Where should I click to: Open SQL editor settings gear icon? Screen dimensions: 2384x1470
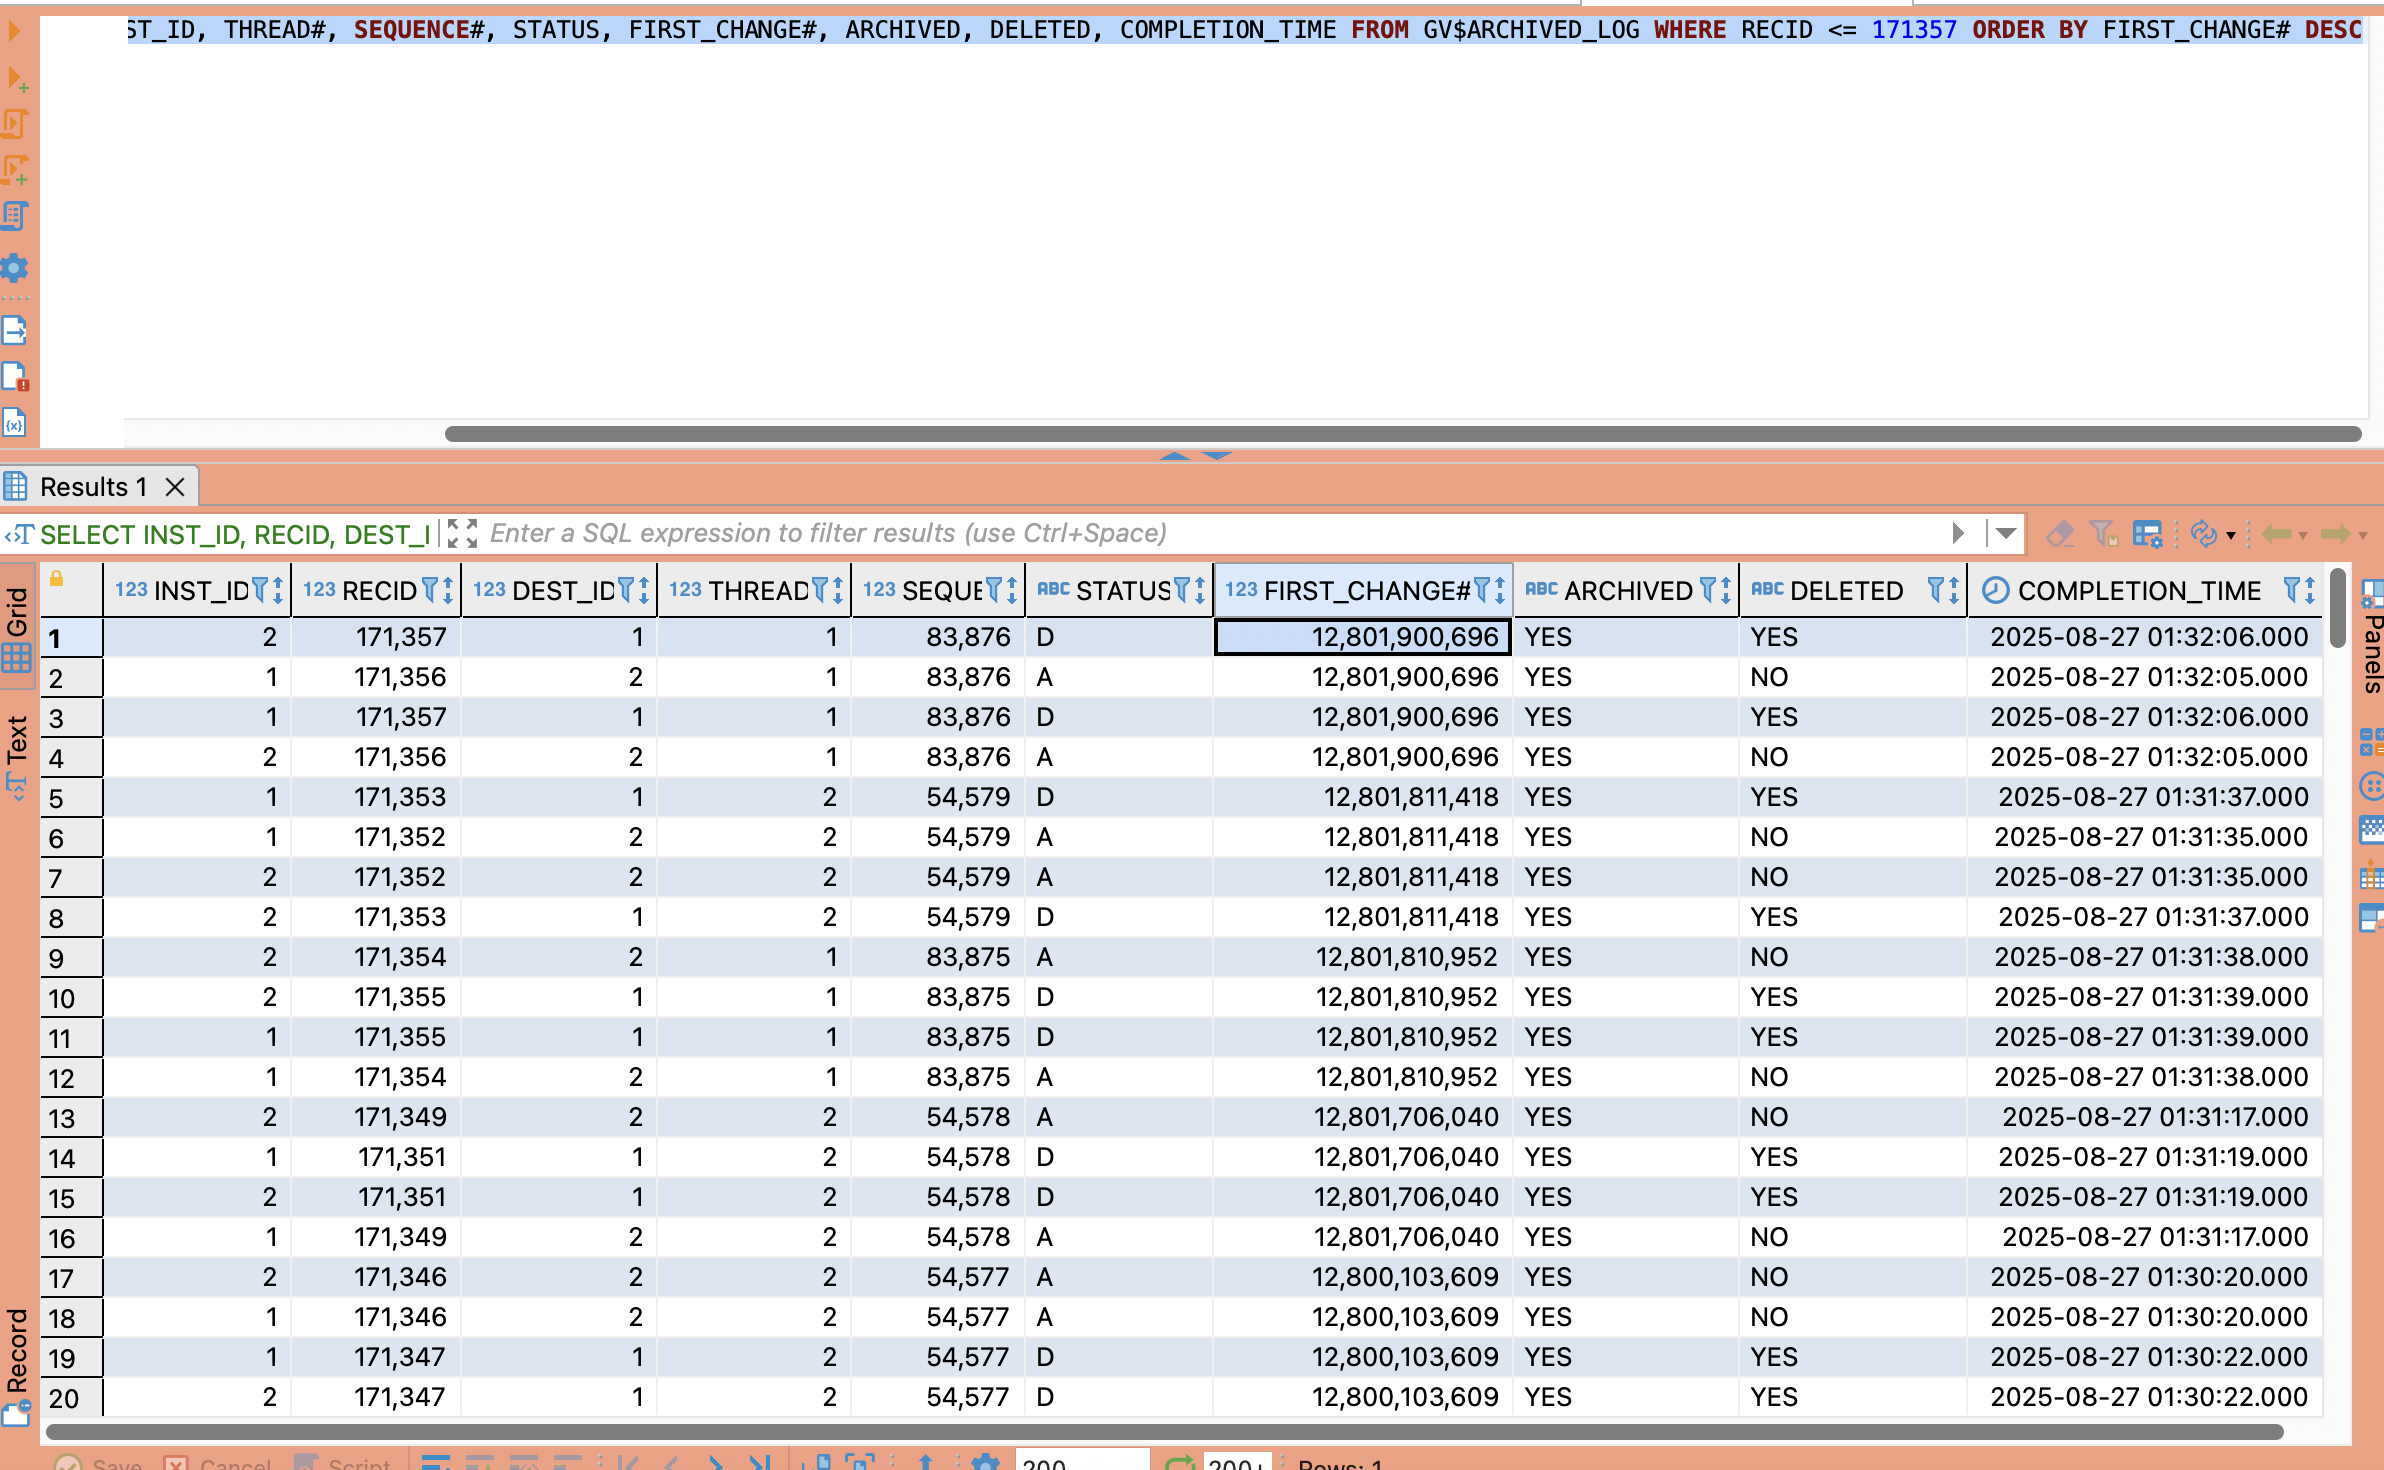click(15, 268)
